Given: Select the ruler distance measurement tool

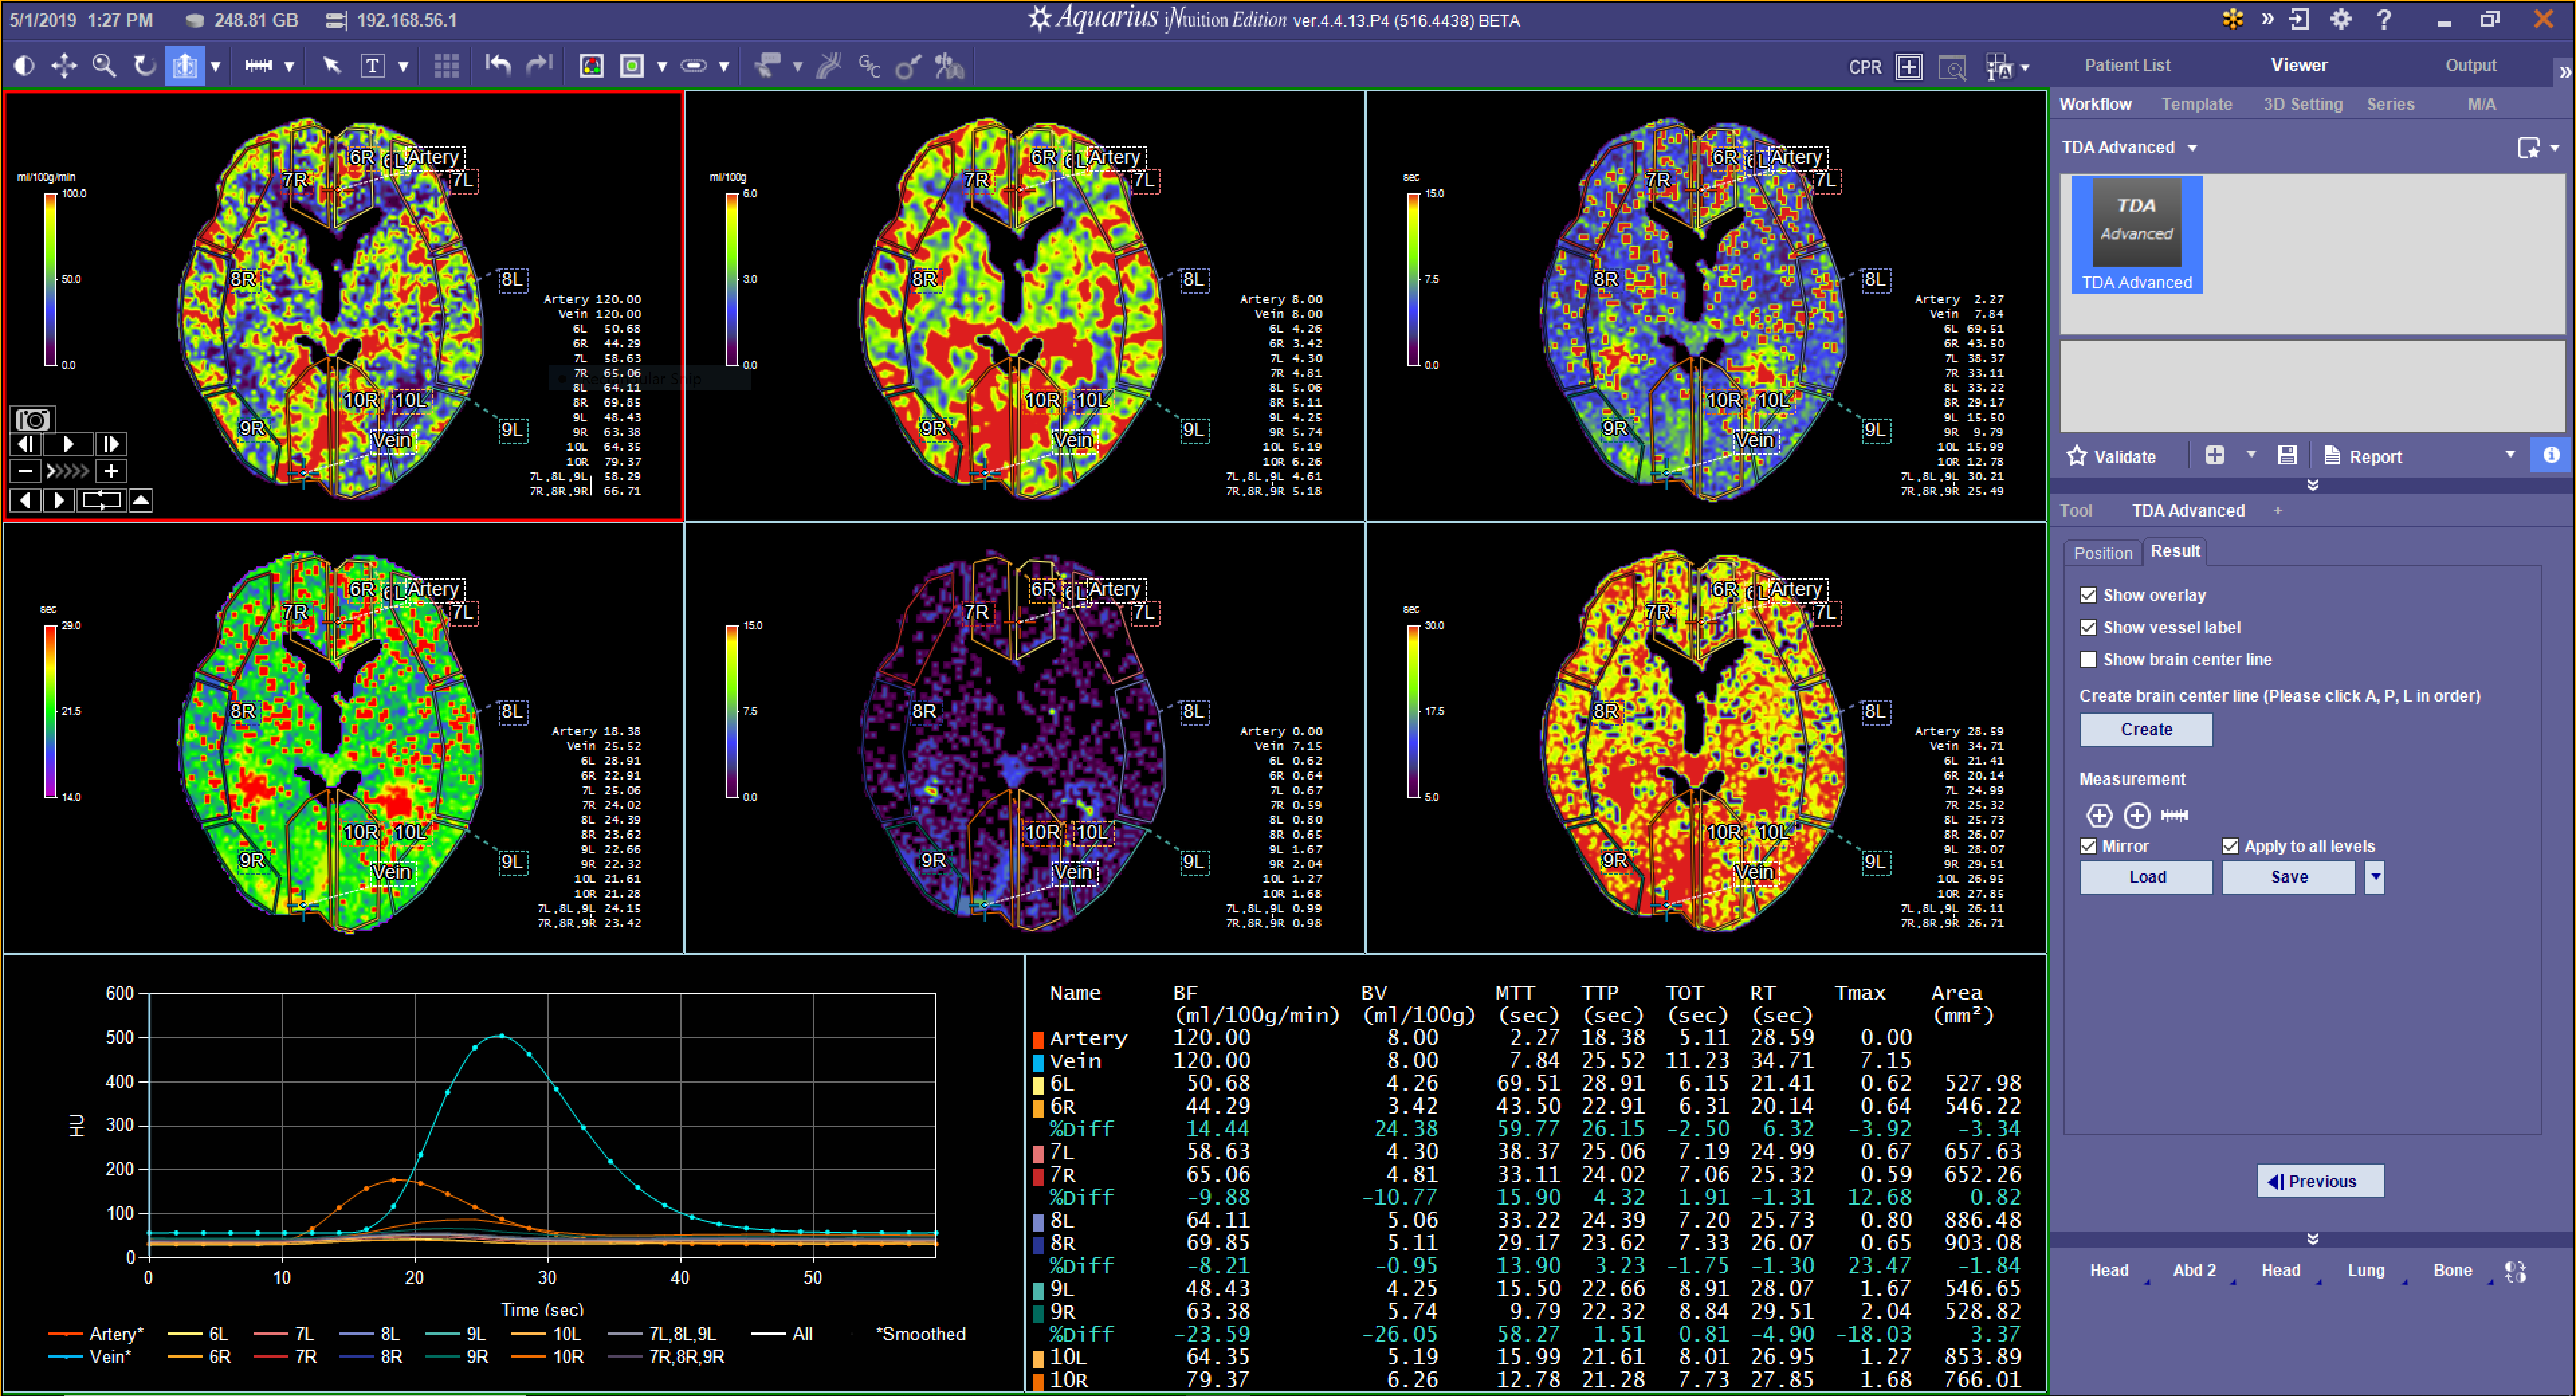Looking at the screenshot, I should (x=259, y=66).
